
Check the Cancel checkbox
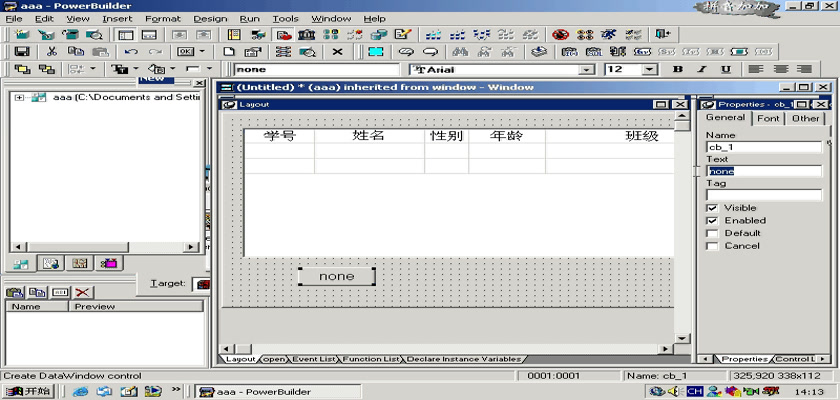click(712, 246)
